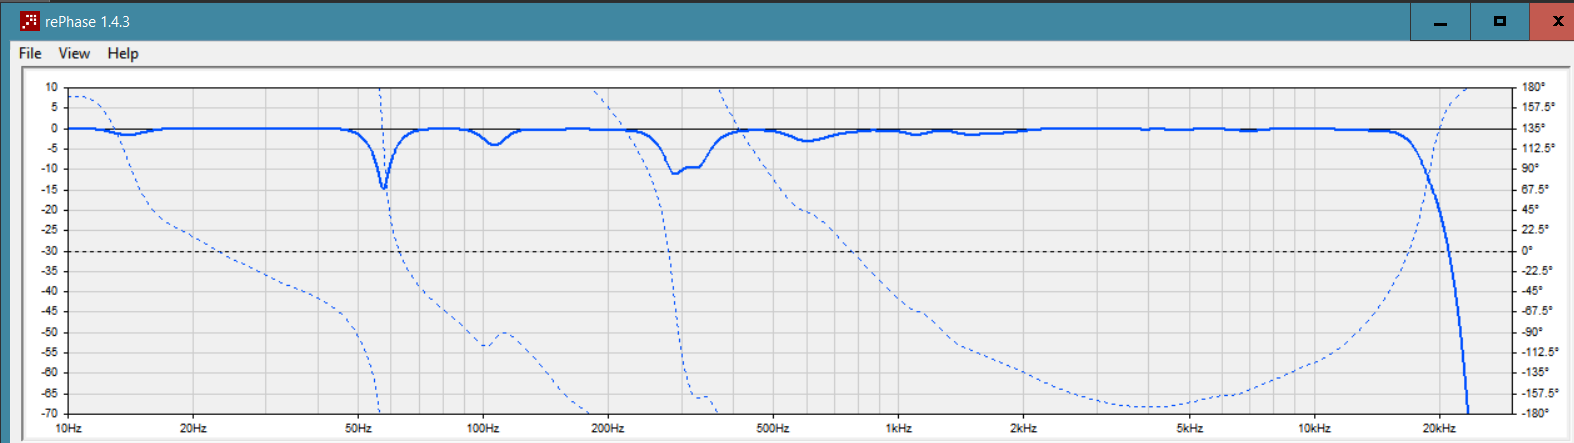Image resolution: width=1574 pixels, height=443 pixels.
Task: Click the -70 label on gain axis
Action: 49,413
